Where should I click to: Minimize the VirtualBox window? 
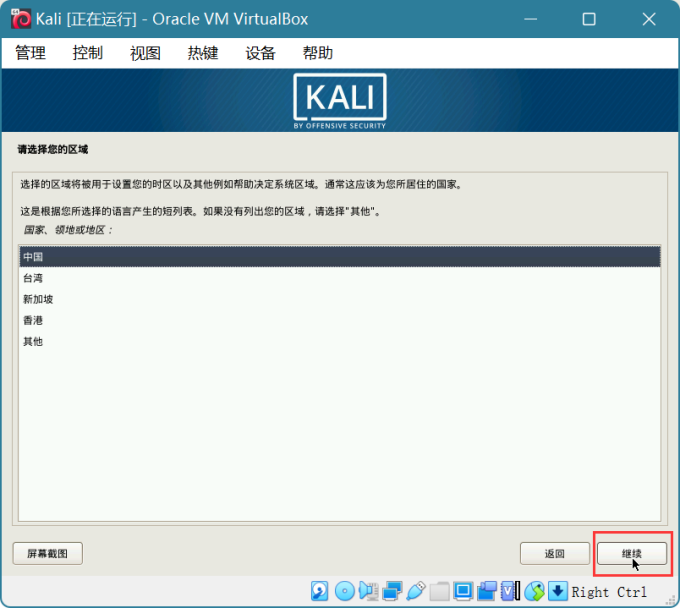coord(531,19)
